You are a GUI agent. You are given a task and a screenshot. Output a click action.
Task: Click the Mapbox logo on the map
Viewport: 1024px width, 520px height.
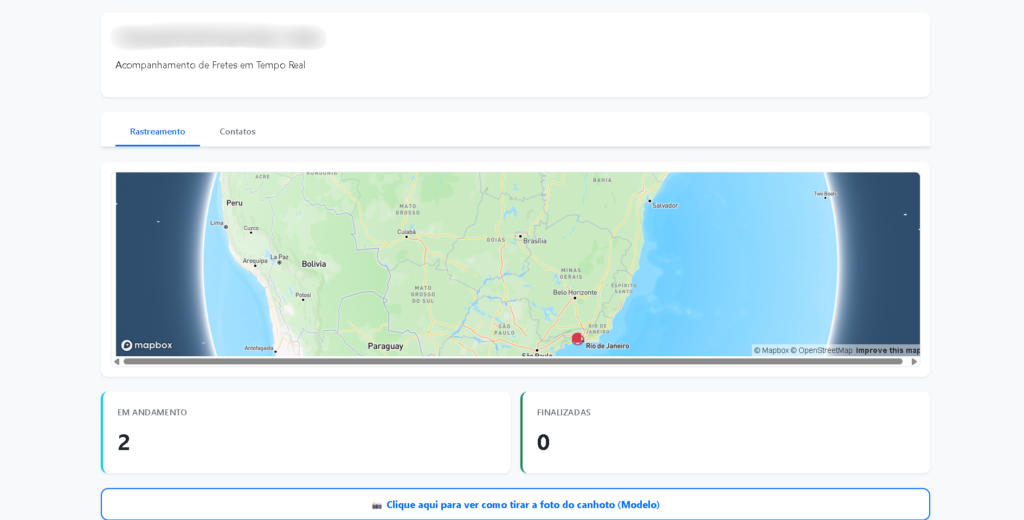pyautogui.click(x=147, y=345)
